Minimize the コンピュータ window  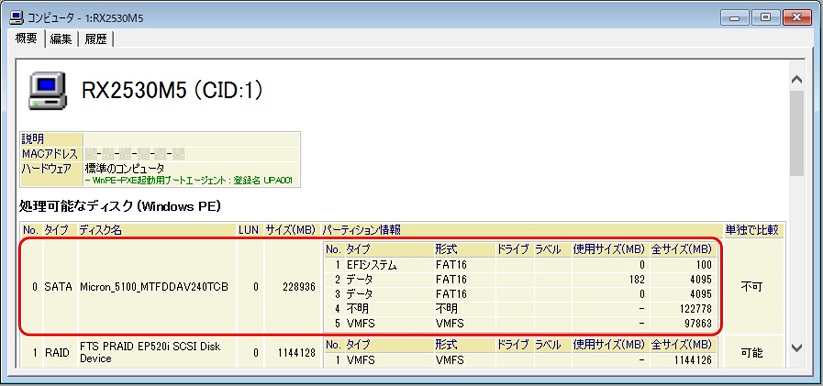click(x=734, y=18)
